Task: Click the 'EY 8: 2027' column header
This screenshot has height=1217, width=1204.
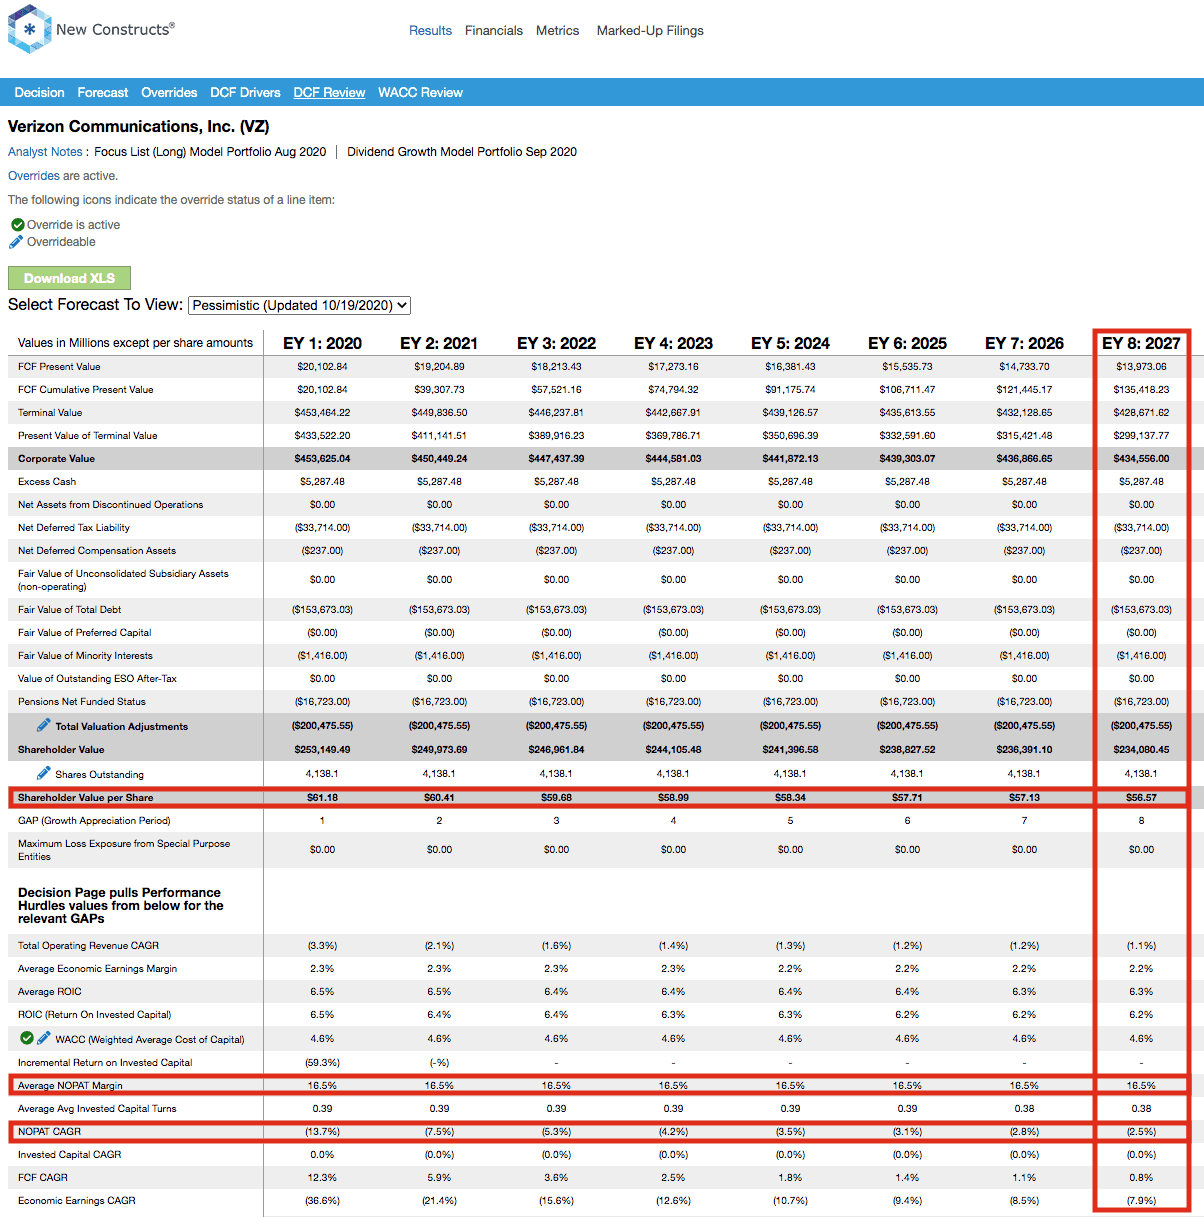Action: pyautogui.click(x=1141, y=343)
